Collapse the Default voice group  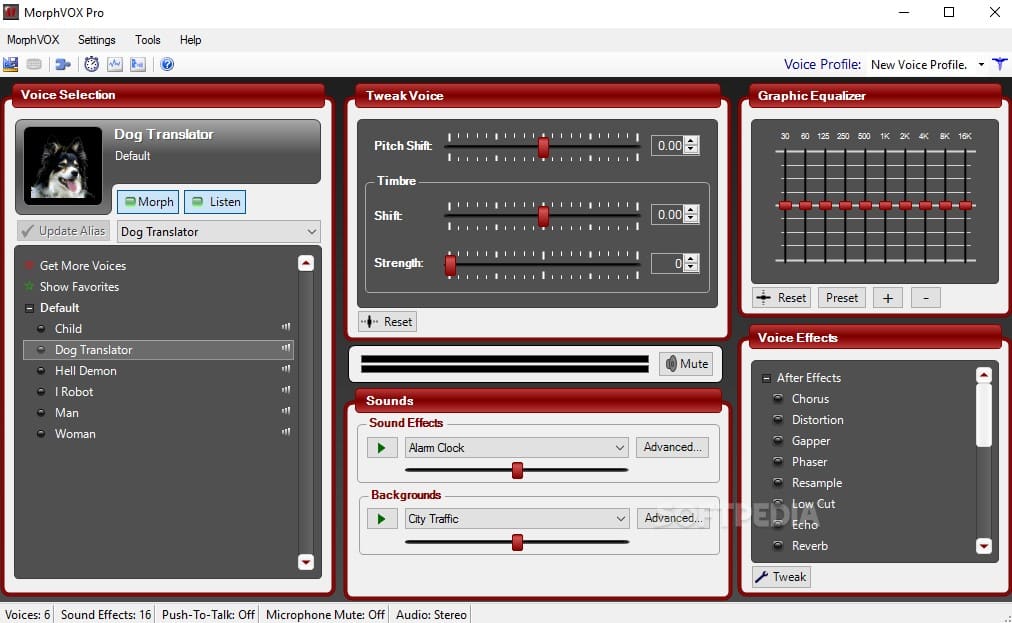(29, 308)
